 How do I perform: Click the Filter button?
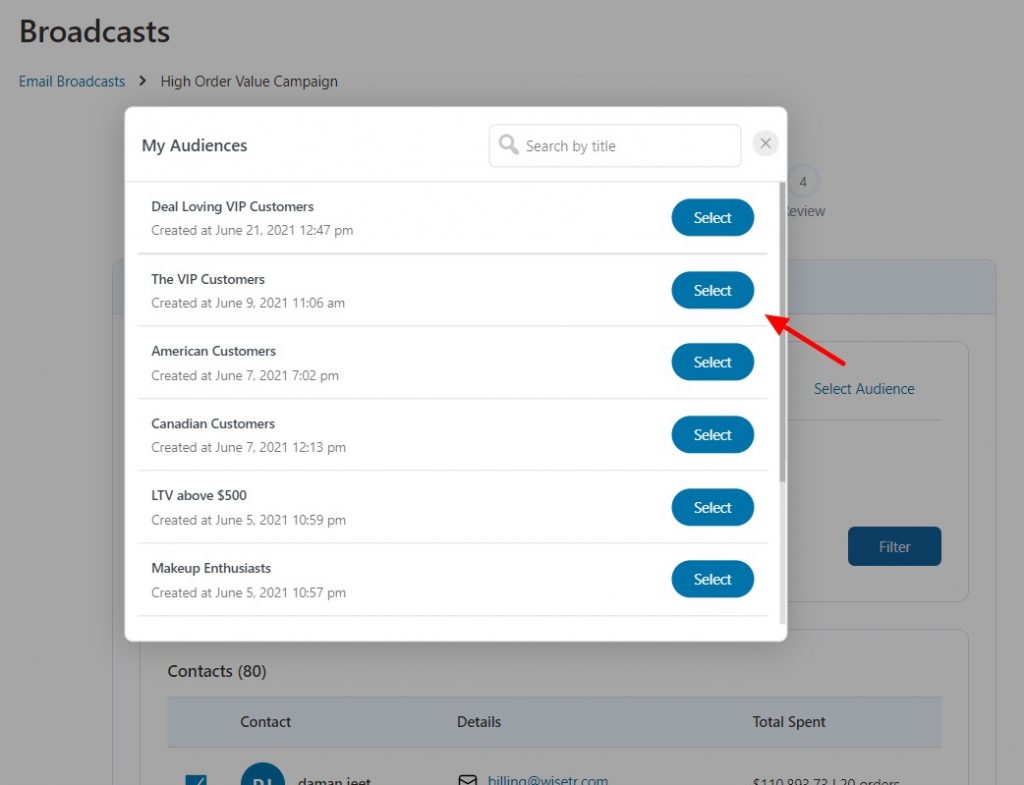[895, 547]
